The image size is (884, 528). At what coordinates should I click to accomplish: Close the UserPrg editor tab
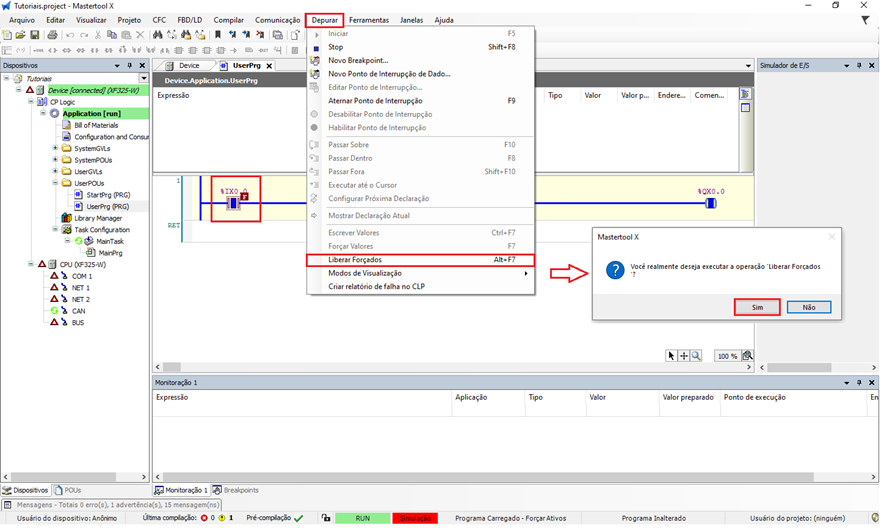coord(269,66)
